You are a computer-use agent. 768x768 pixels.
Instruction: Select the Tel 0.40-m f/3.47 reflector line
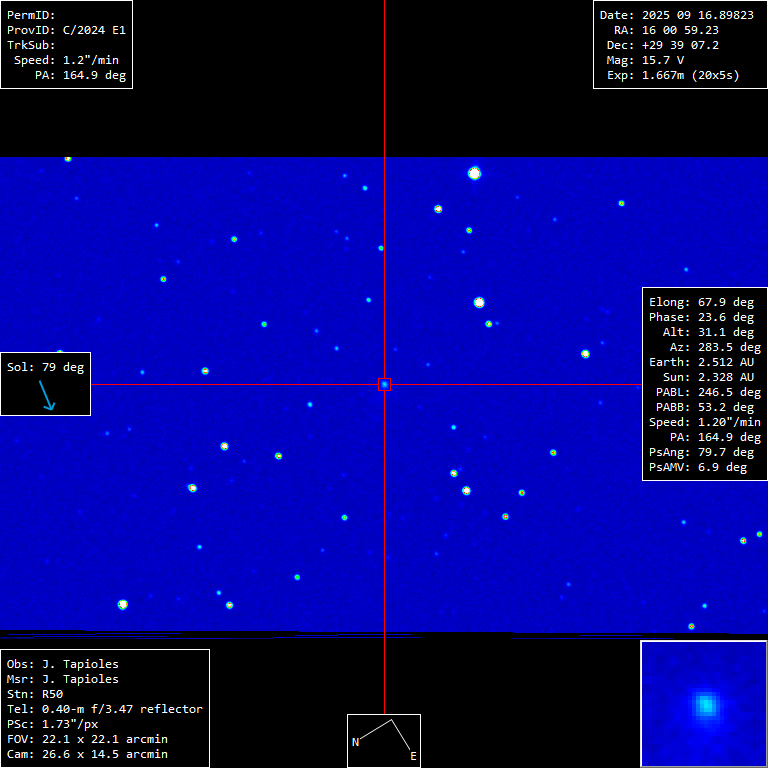(104, 709)
